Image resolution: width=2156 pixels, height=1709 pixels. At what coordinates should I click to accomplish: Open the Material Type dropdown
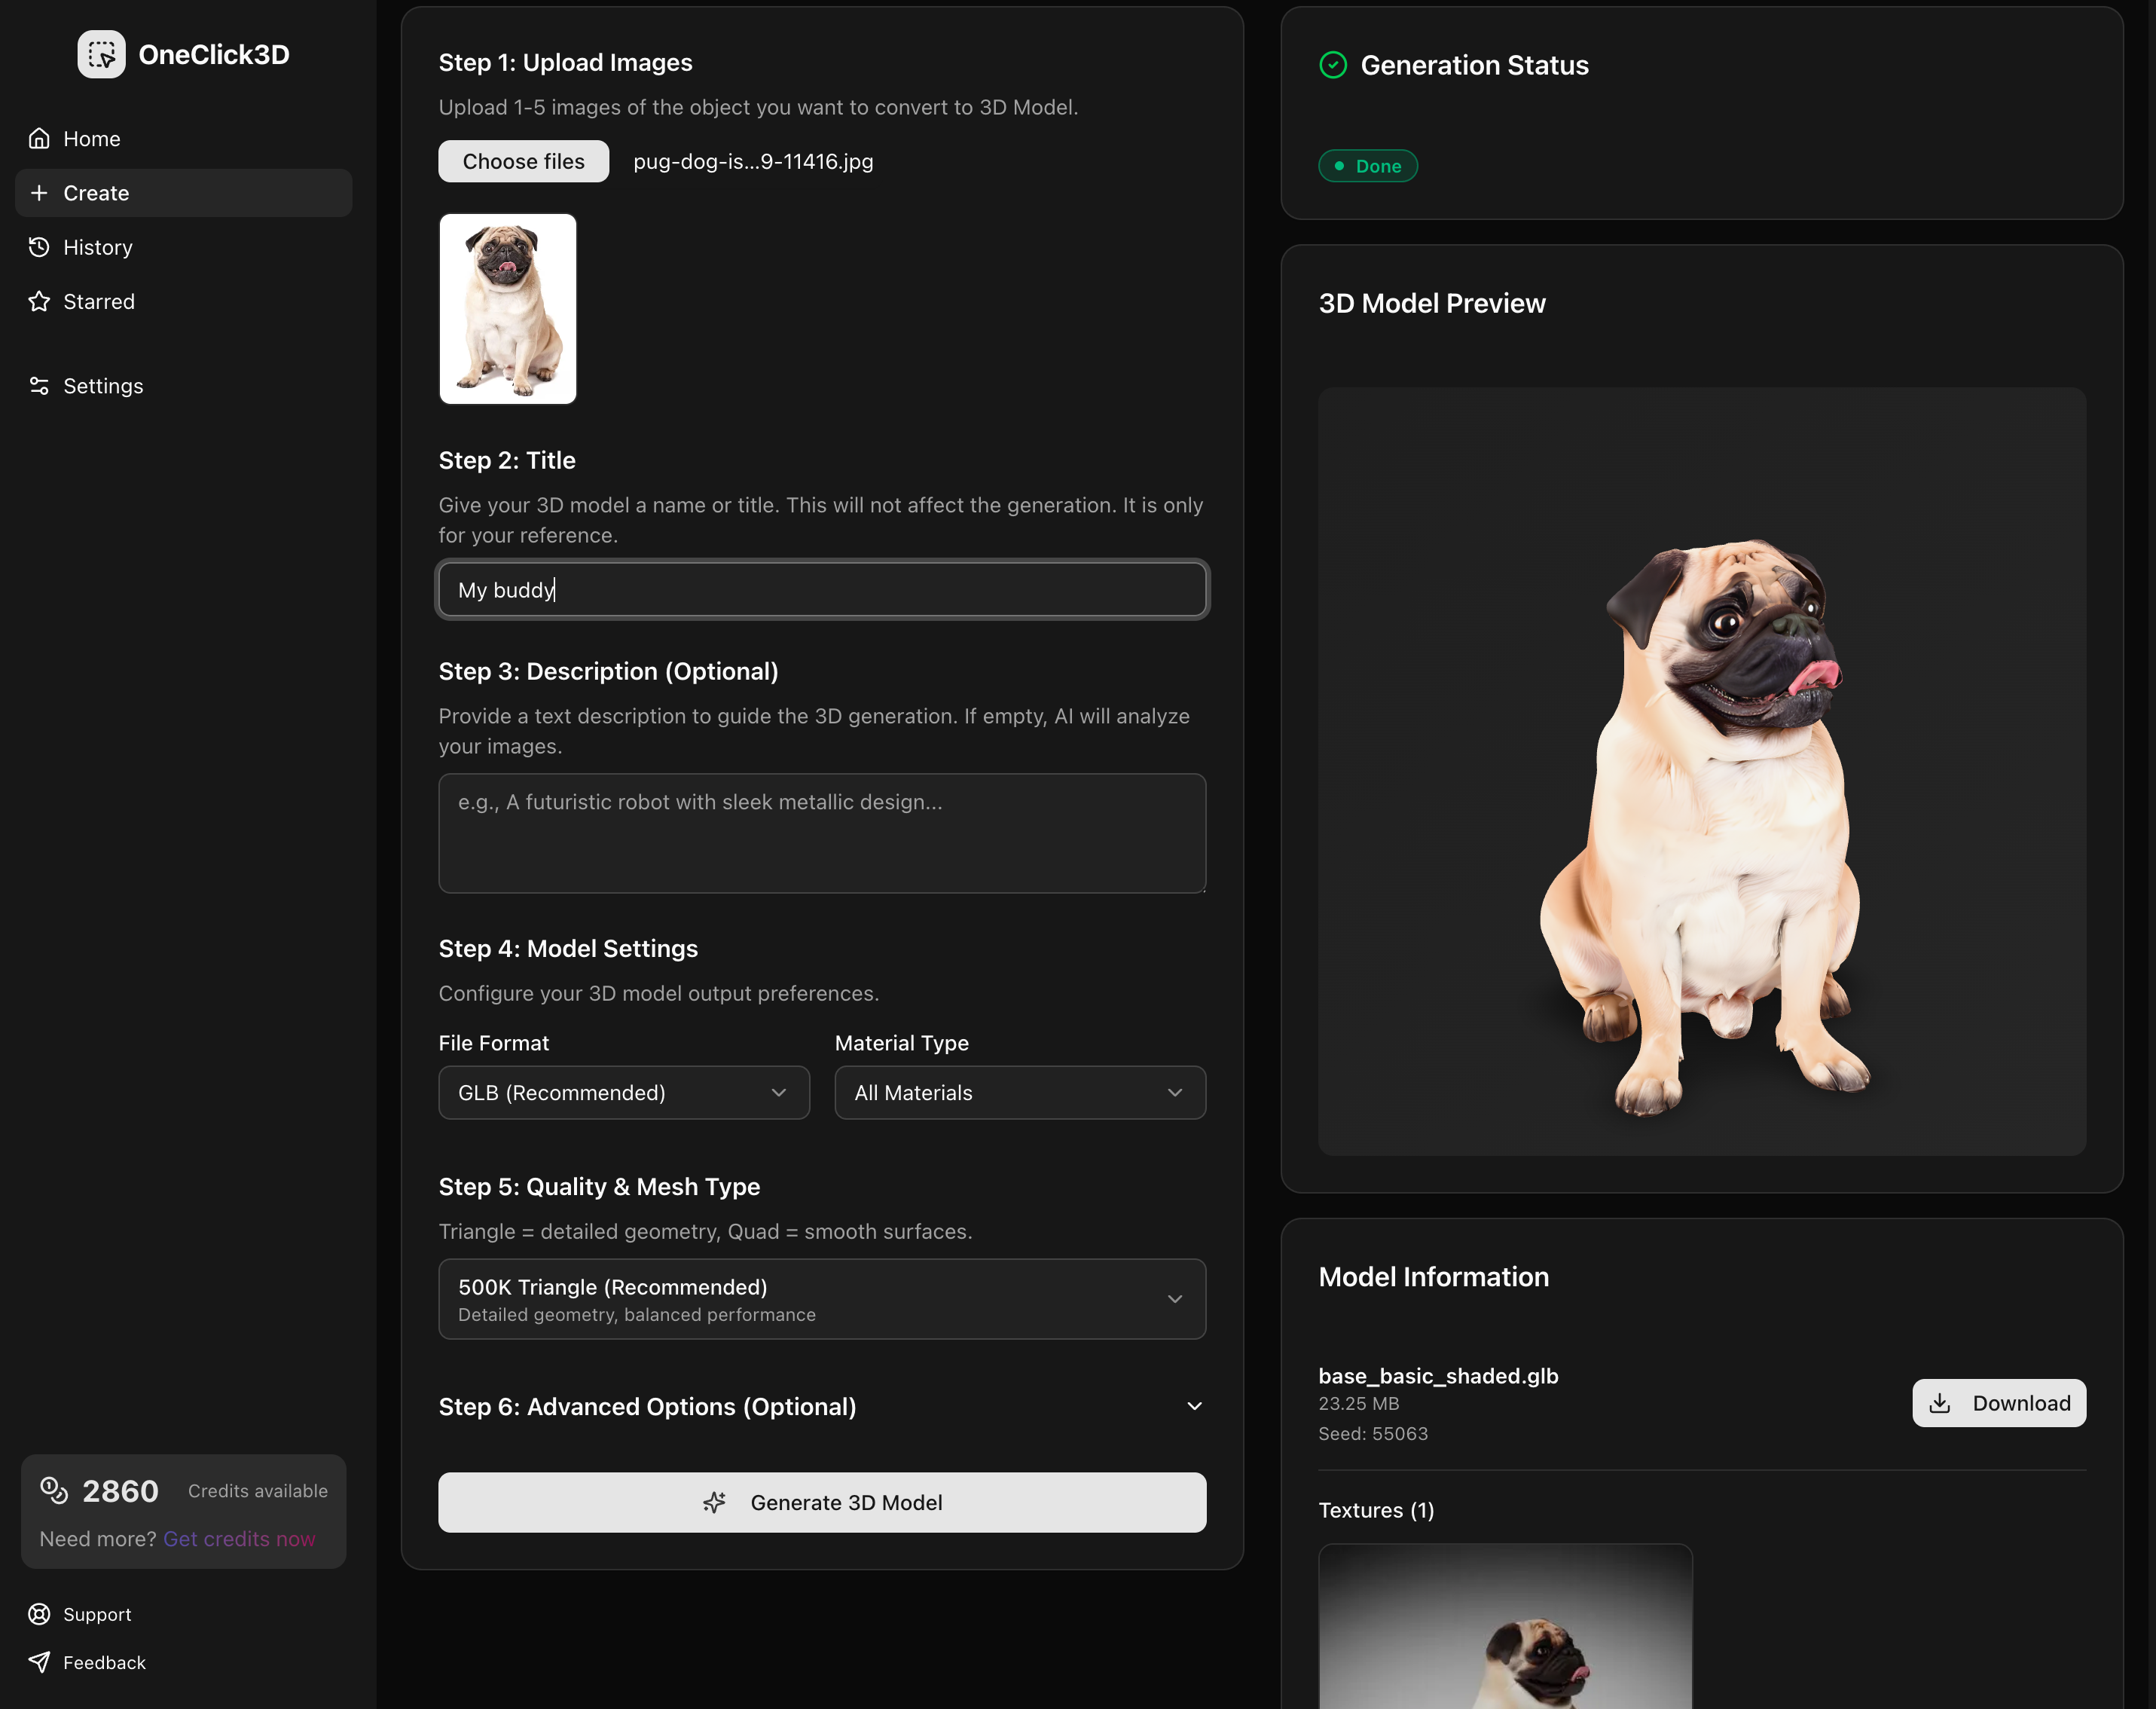tap(1019, 1092)
